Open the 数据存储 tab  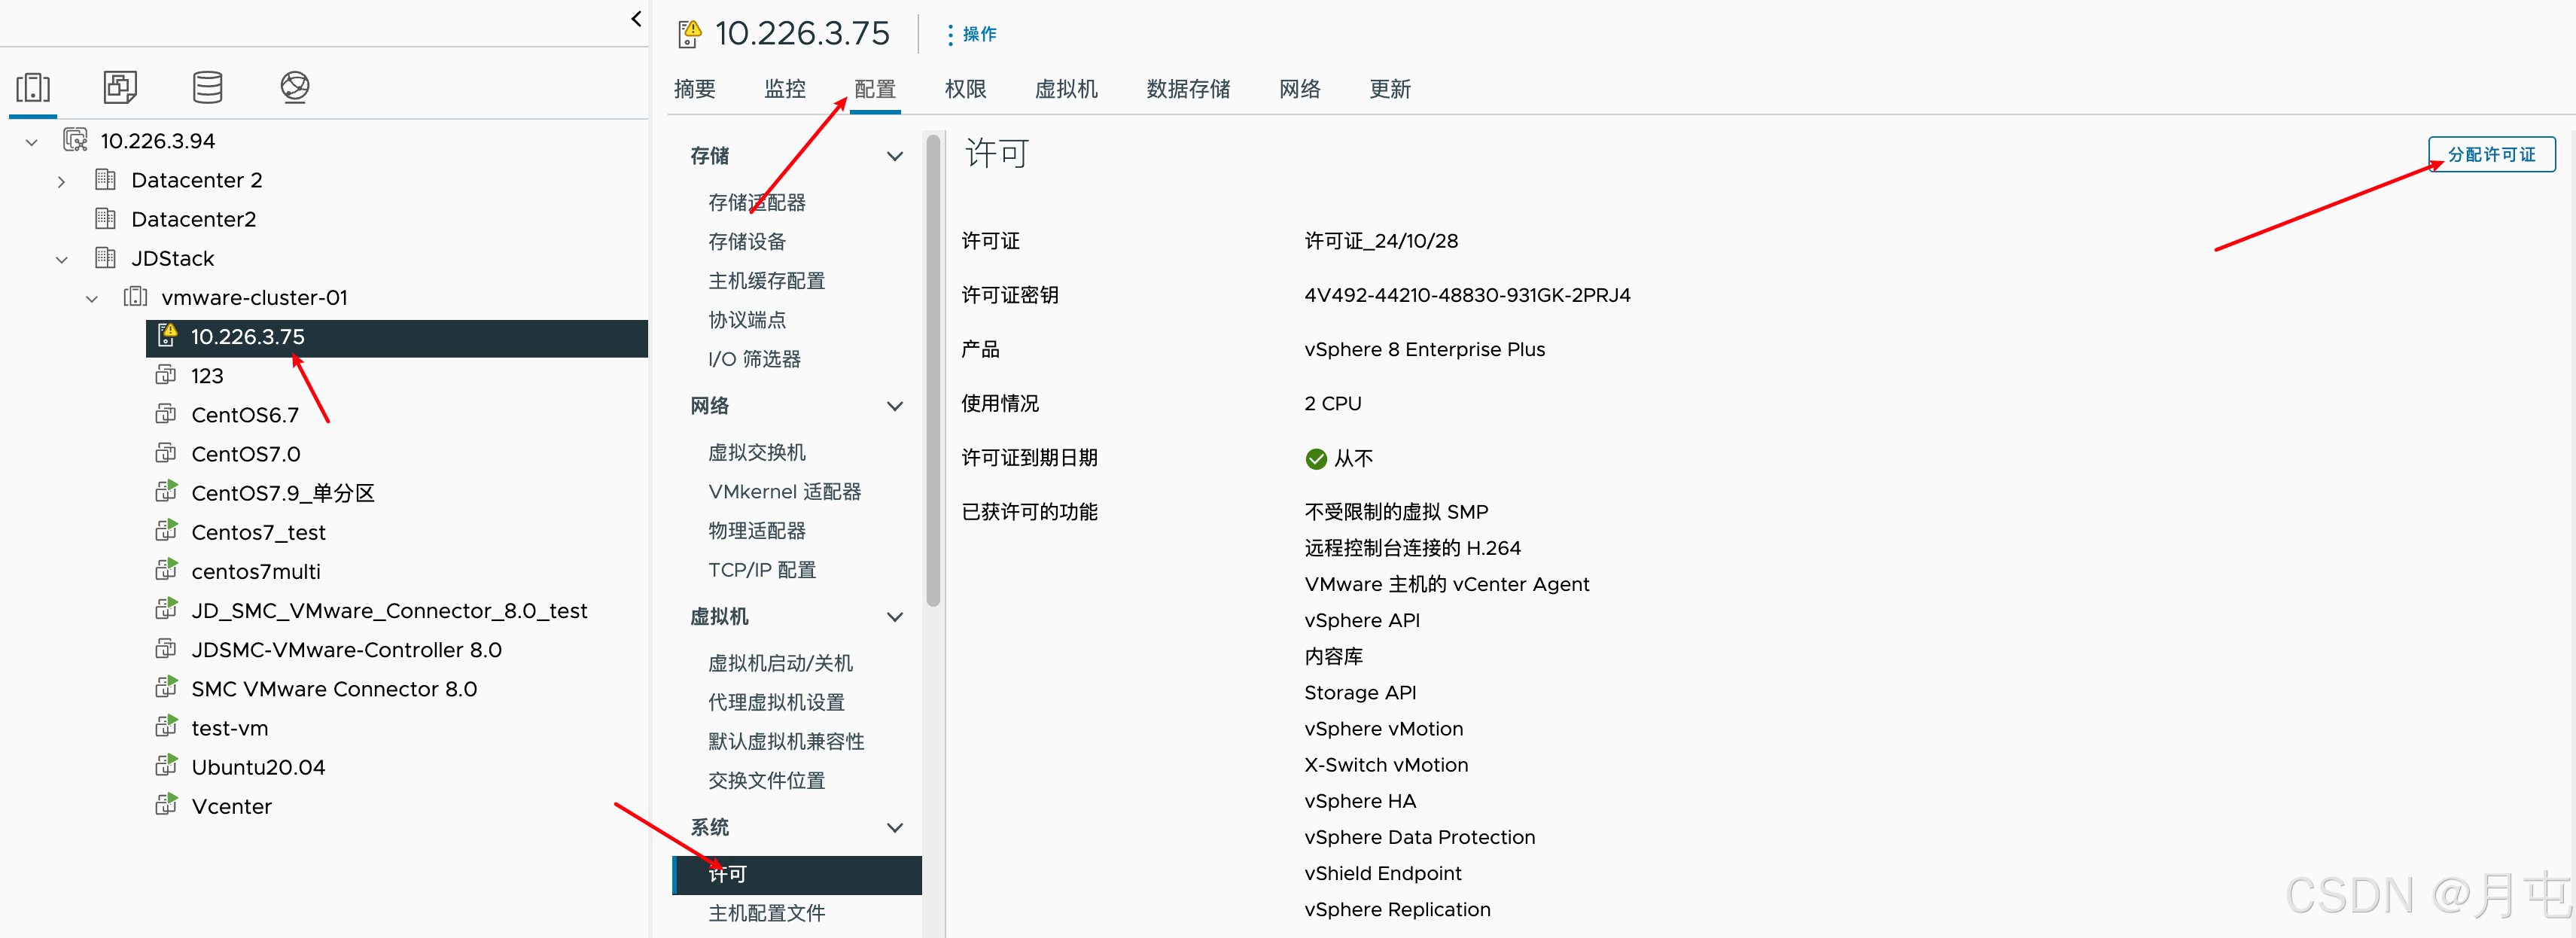coord(1187,89)
